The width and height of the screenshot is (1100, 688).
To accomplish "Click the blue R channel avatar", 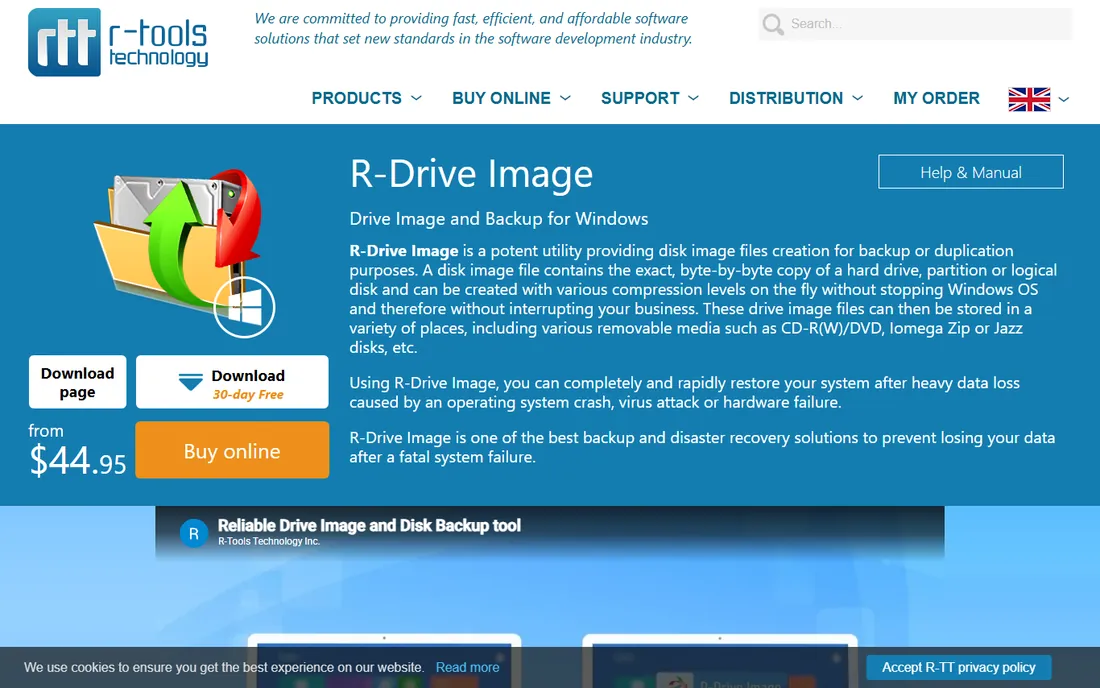I will [194, 534].
